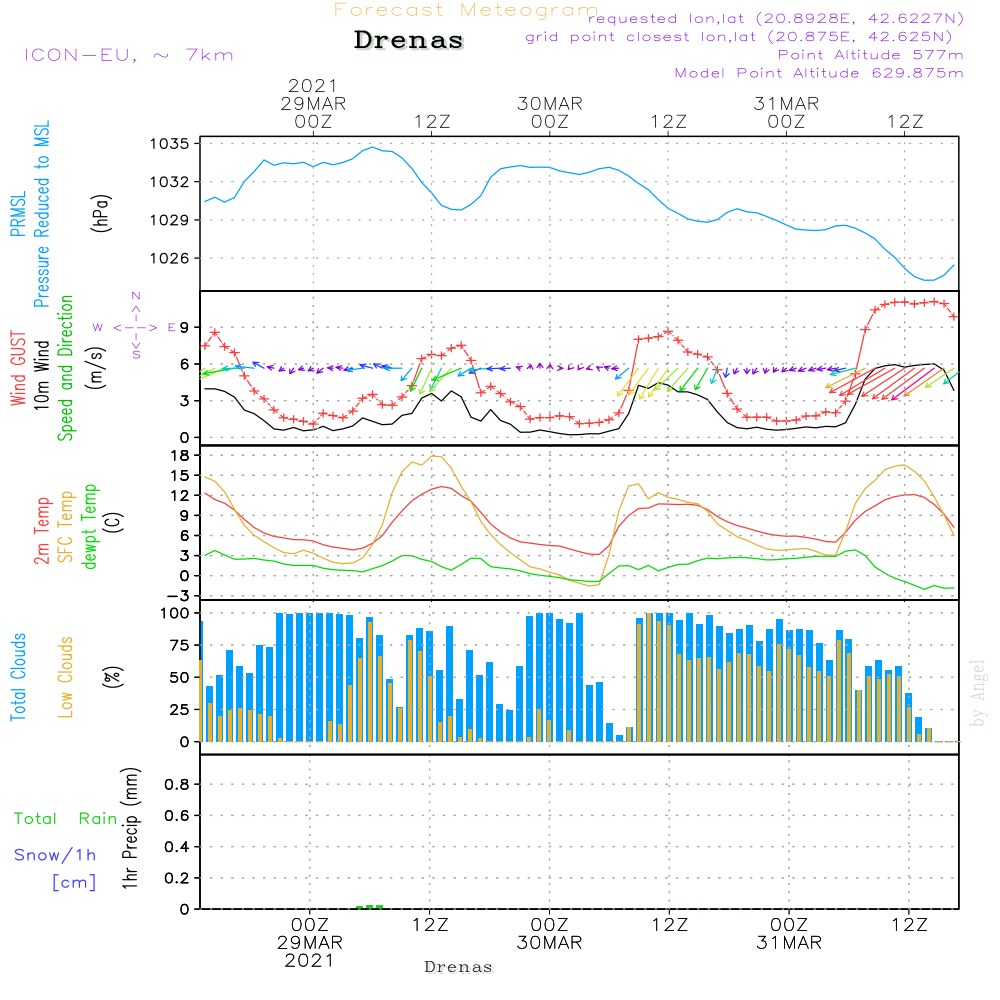1000x1000 pixels.
Task: Click the 'Total Clouds' blue label
Action: pos(18,677)
